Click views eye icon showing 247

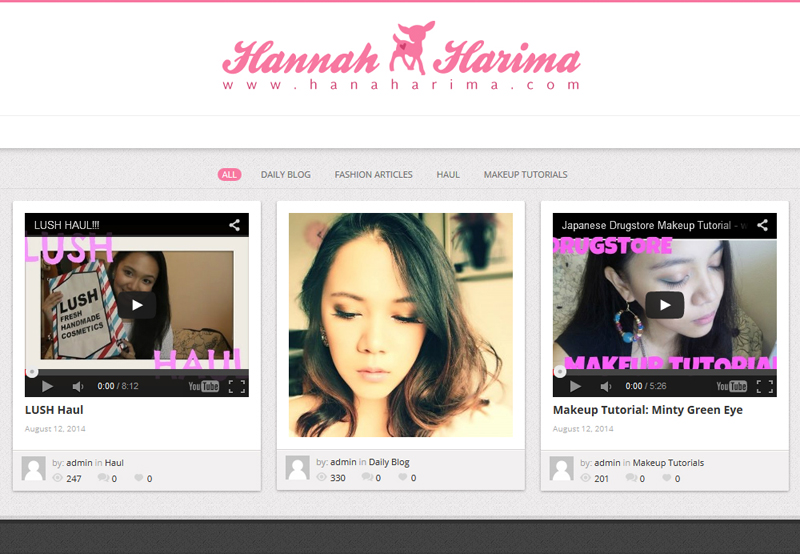(x=58, y=478)
